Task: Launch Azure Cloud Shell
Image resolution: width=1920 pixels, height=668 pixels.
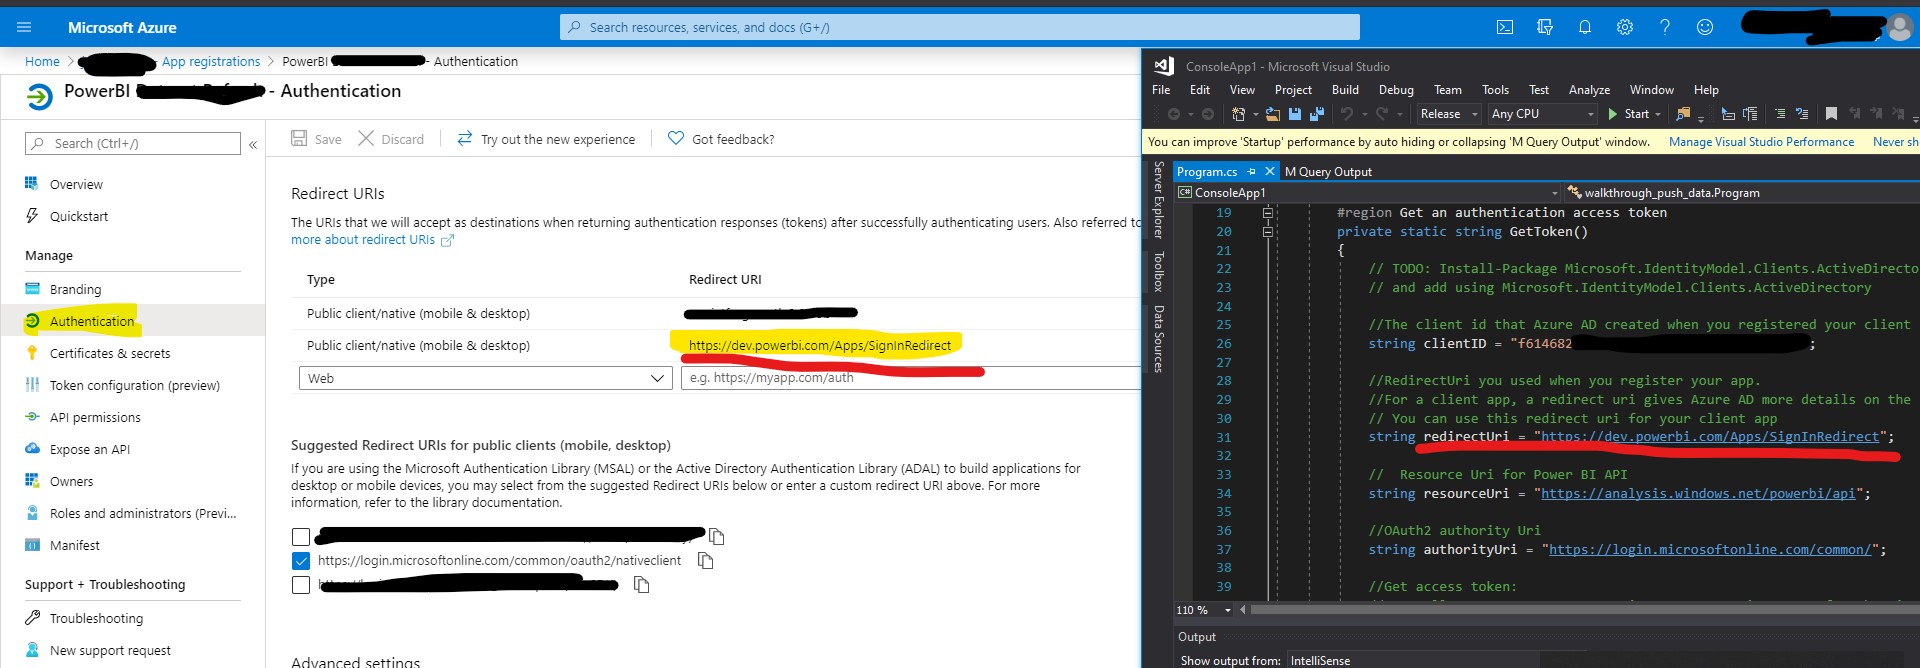Action: pos(1505,27)
